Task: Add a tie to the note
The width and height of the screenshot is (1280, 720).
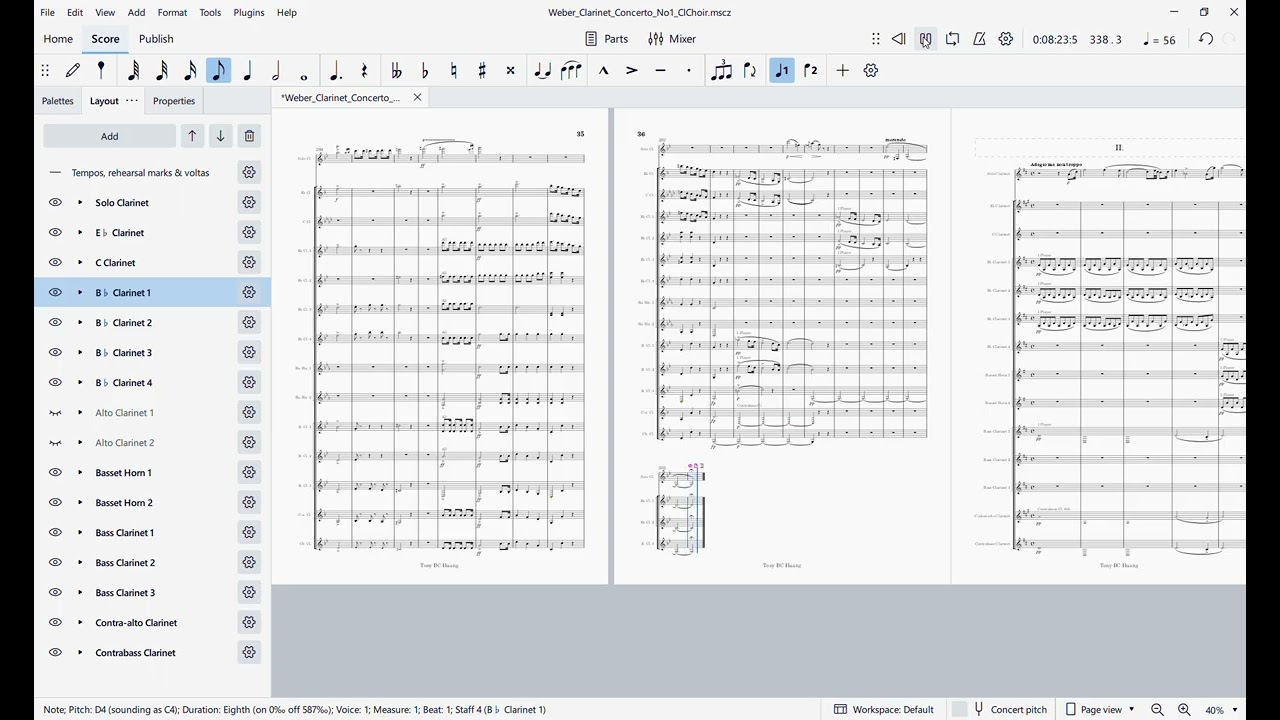Action: click(543, 70)
